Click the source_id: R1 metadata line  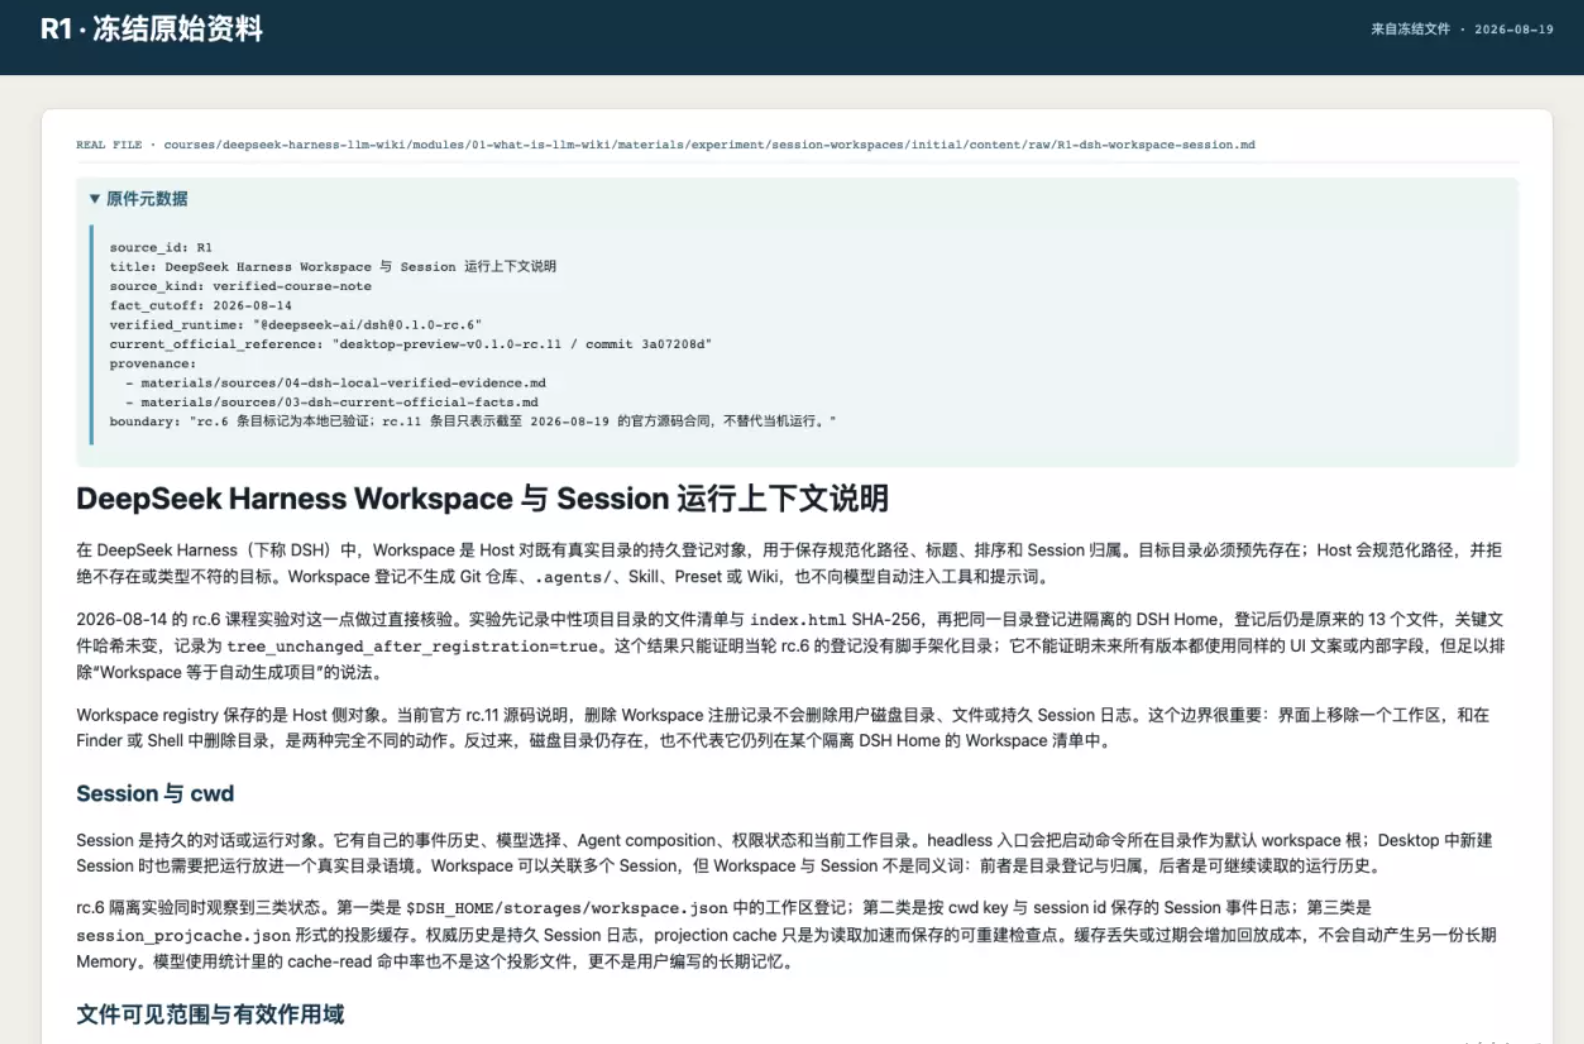(x=161, y=247)
